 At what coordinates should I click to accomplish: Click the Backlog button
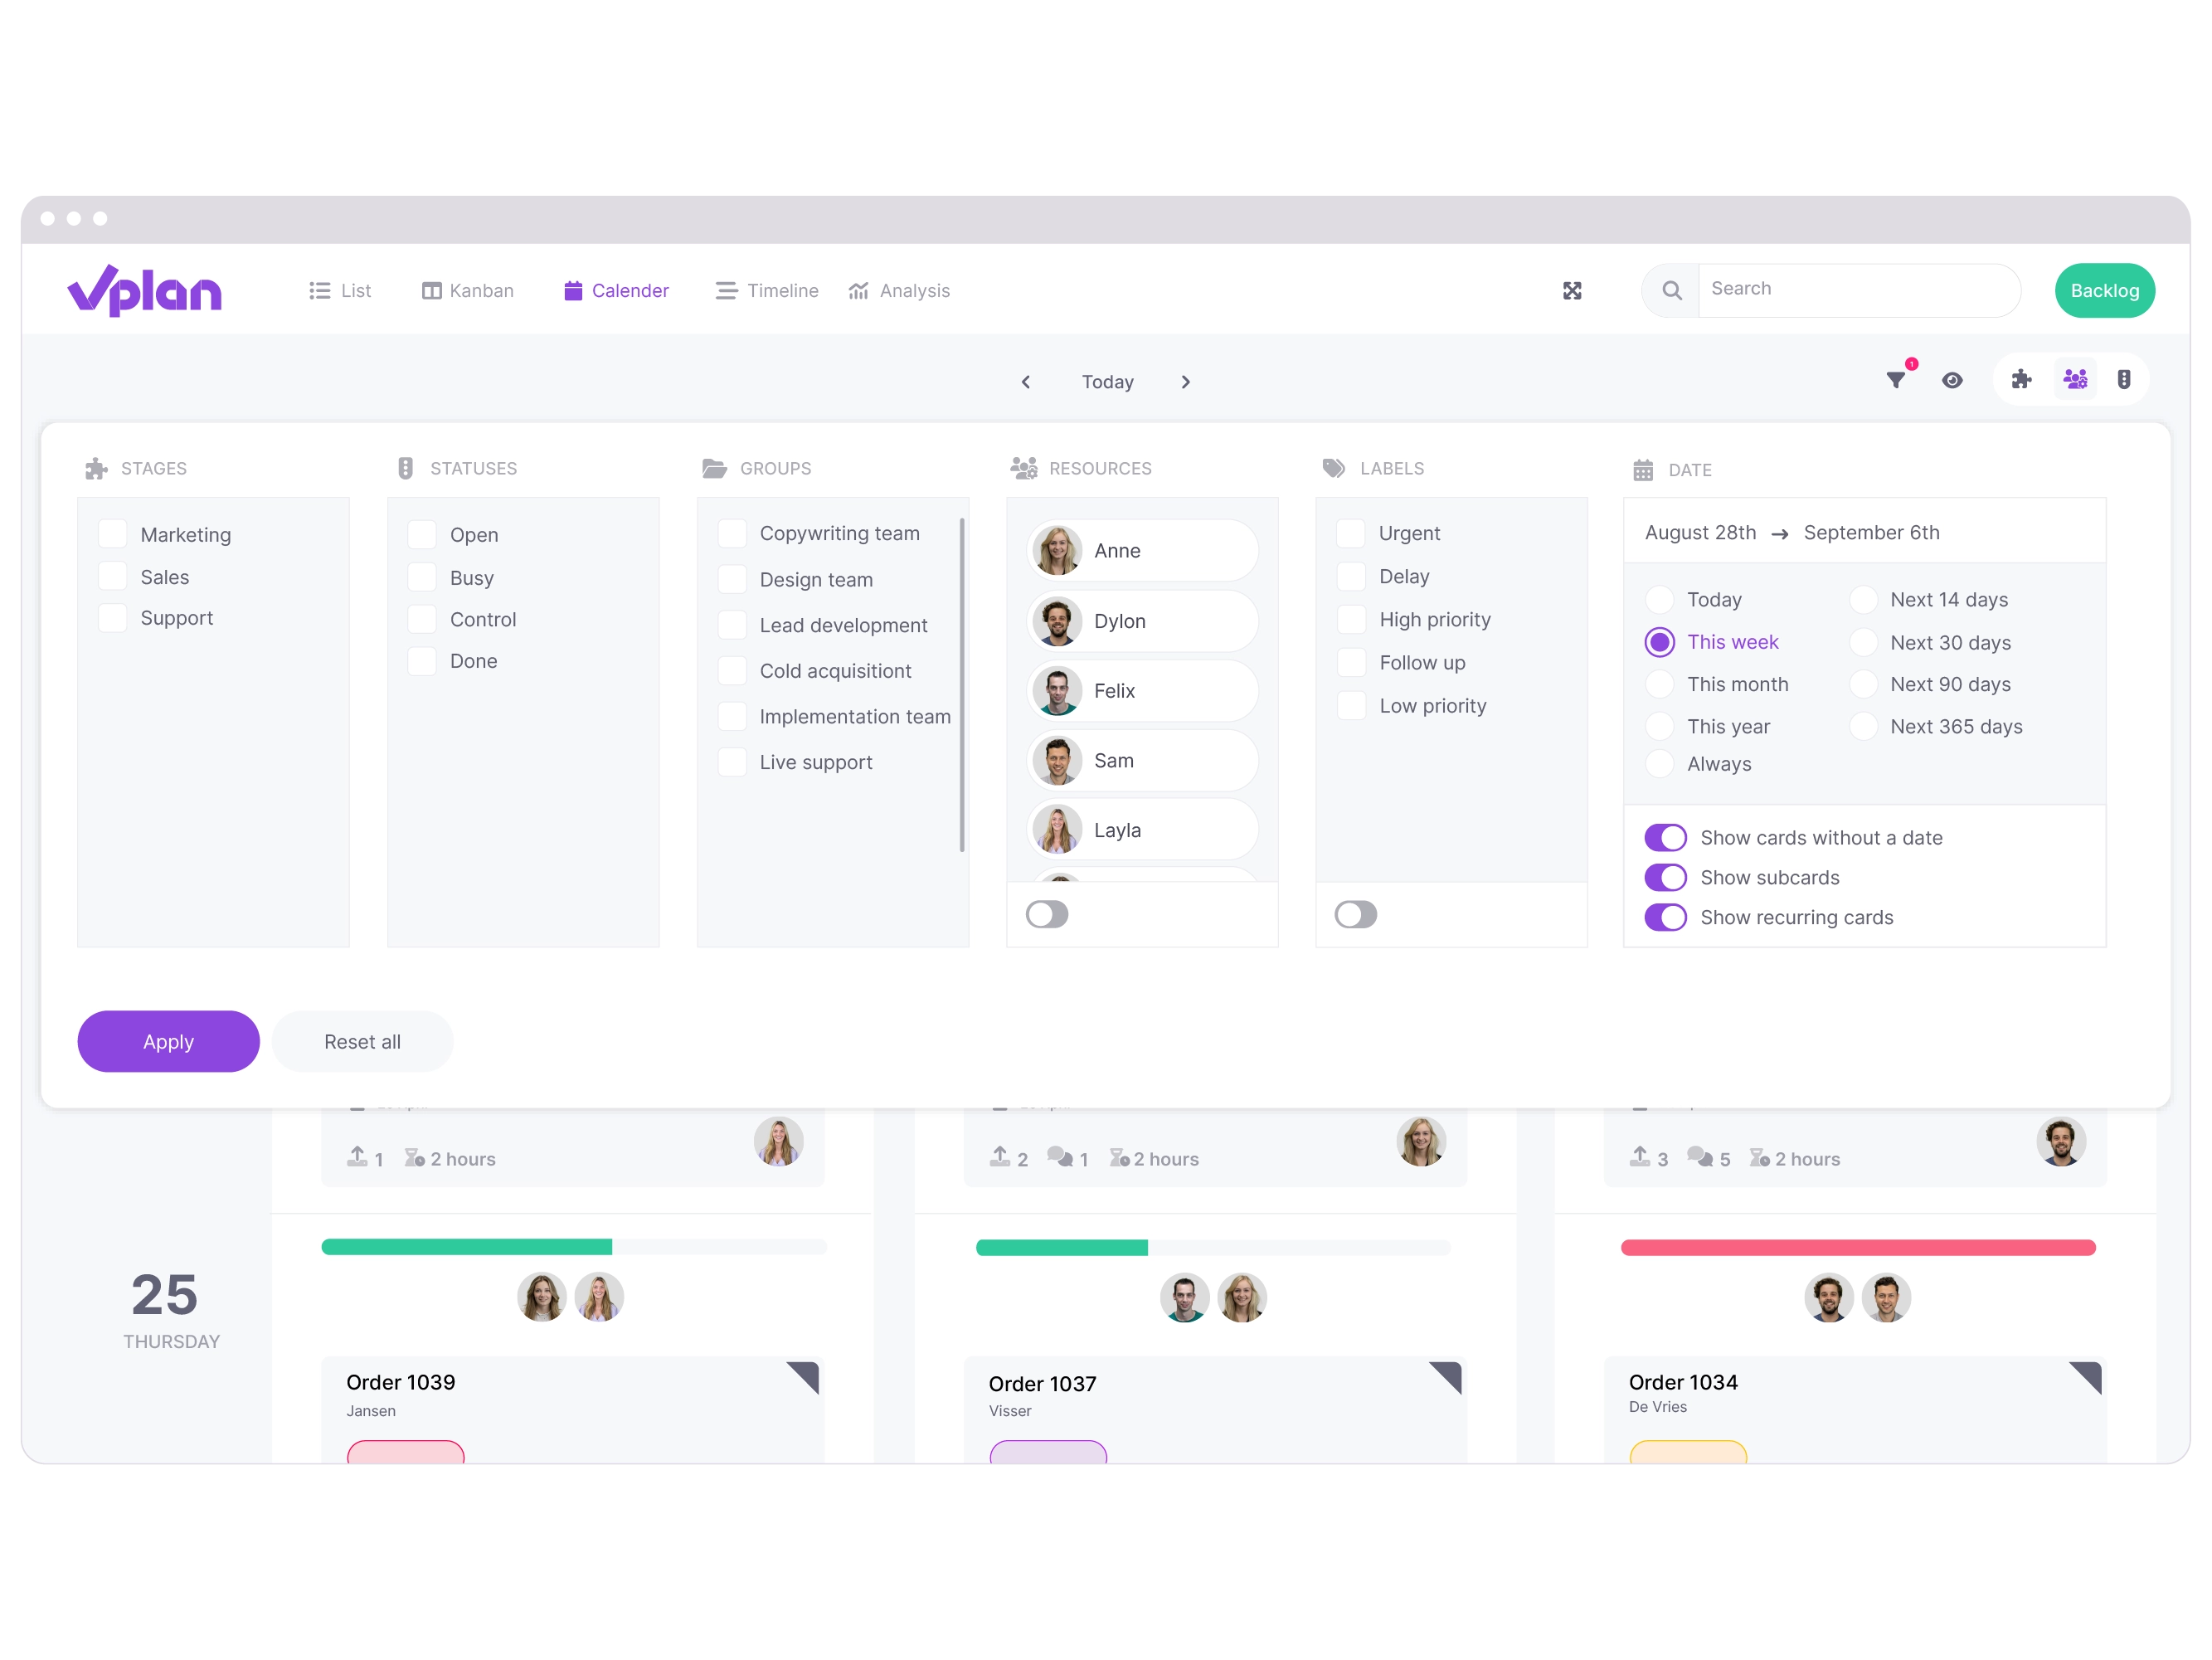click(x=2103, y=290)
